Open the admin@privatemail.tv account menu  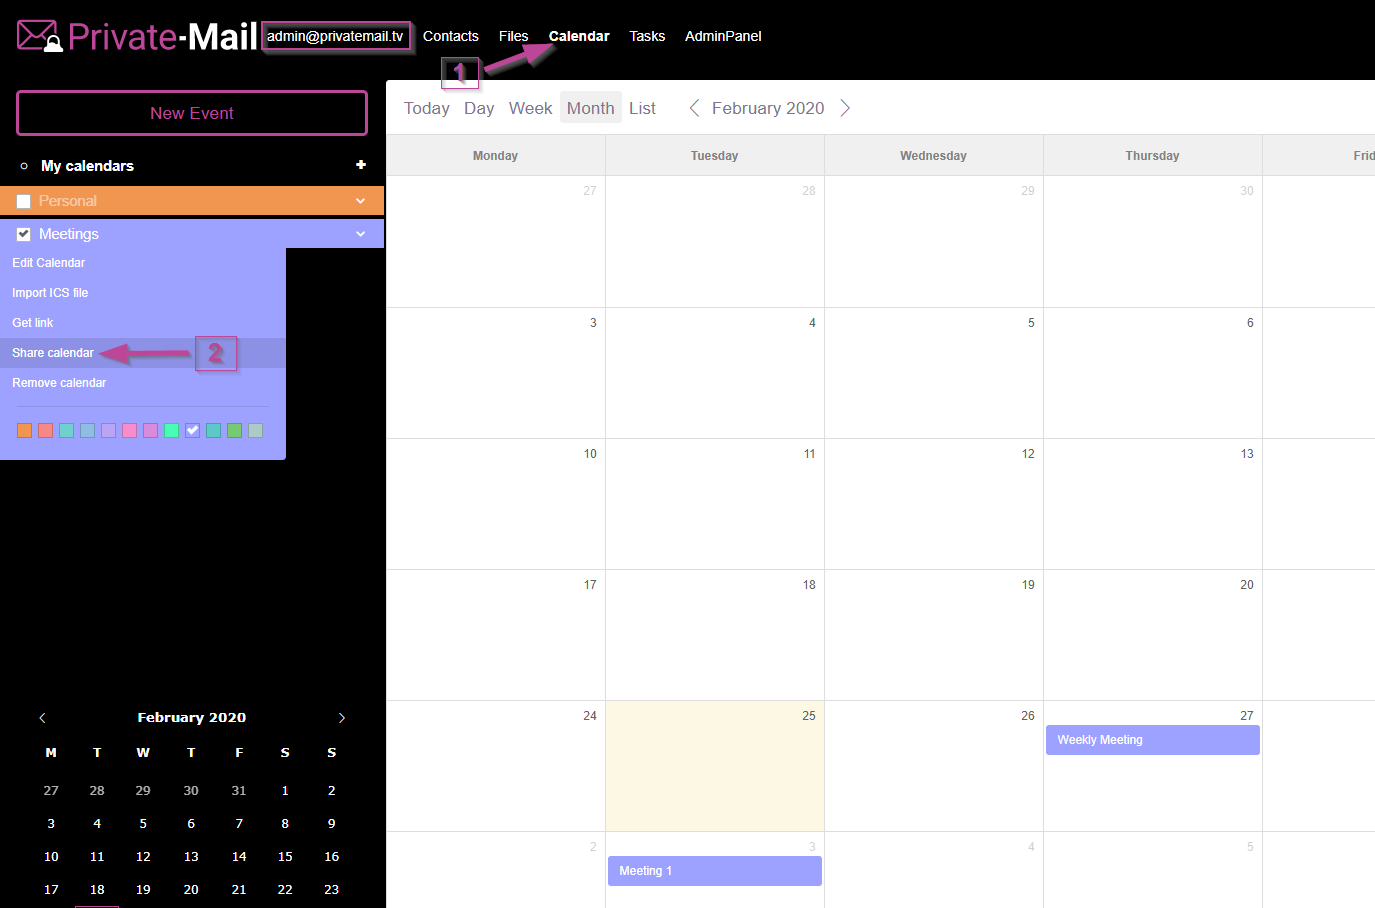tap(336, 36)
